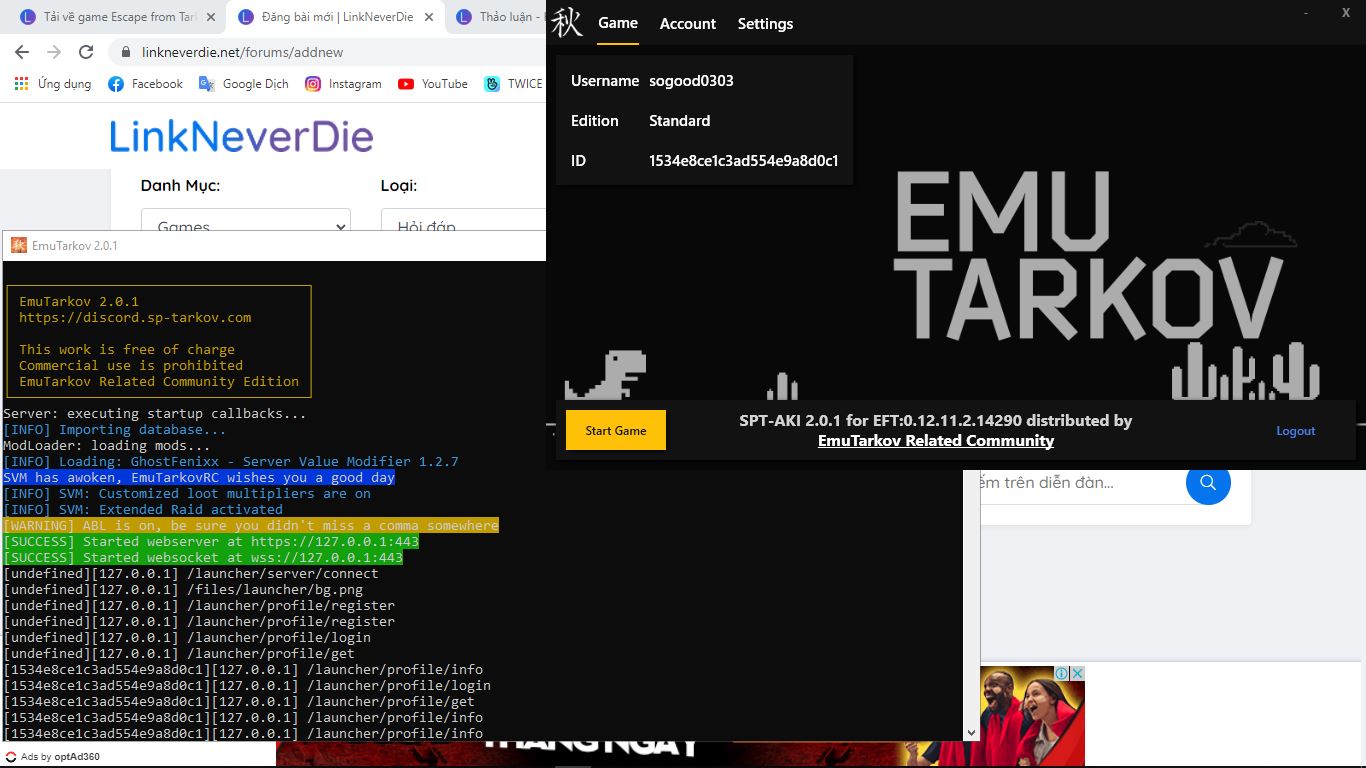1366x768 pixels.
Task: Click the launcher kanji logo icon
Action: pos(567,23)
